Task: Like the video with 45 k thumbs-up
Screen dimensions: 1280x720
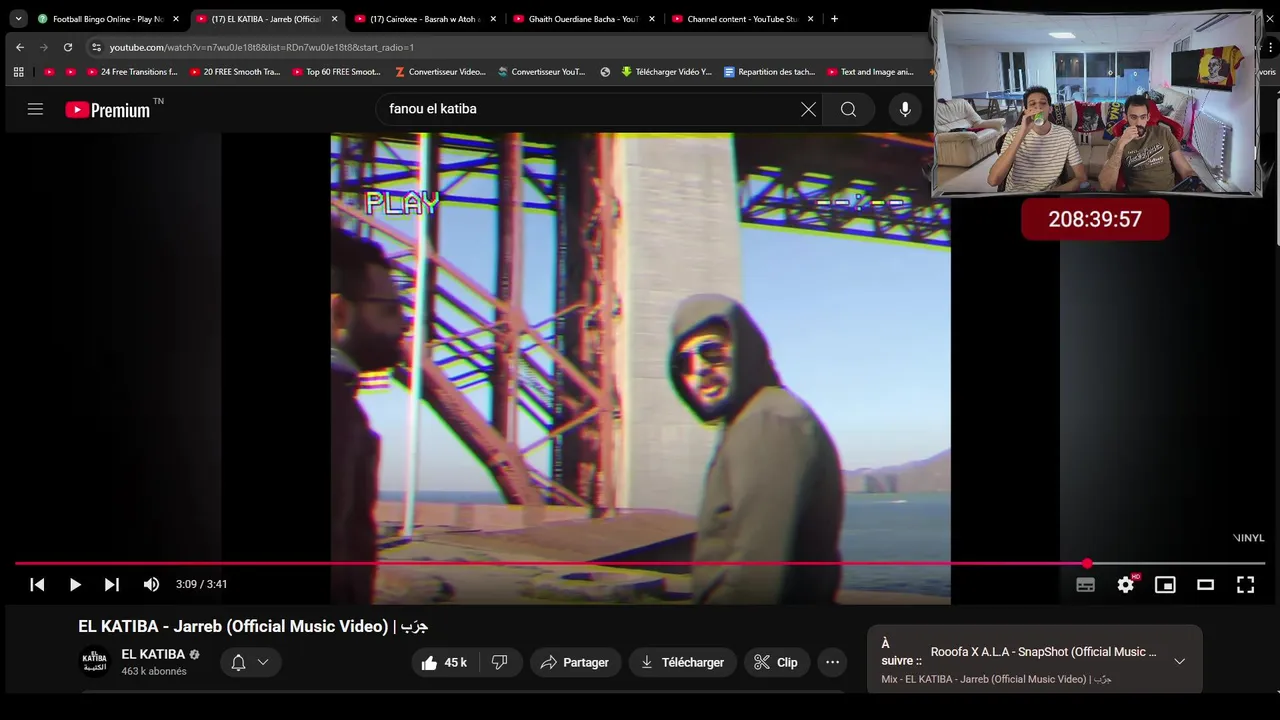Action: coord(445,662)
